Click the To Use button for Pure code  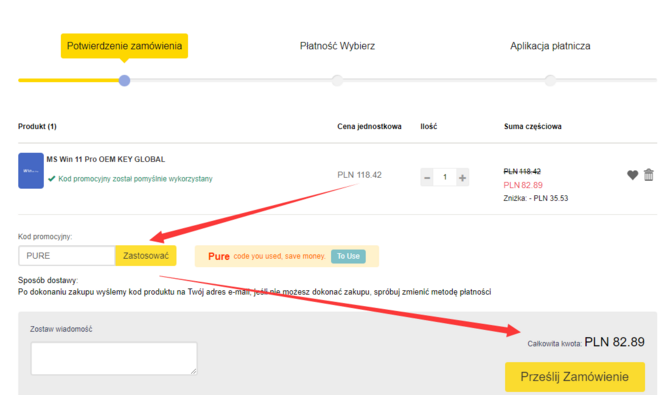(348, 256)
